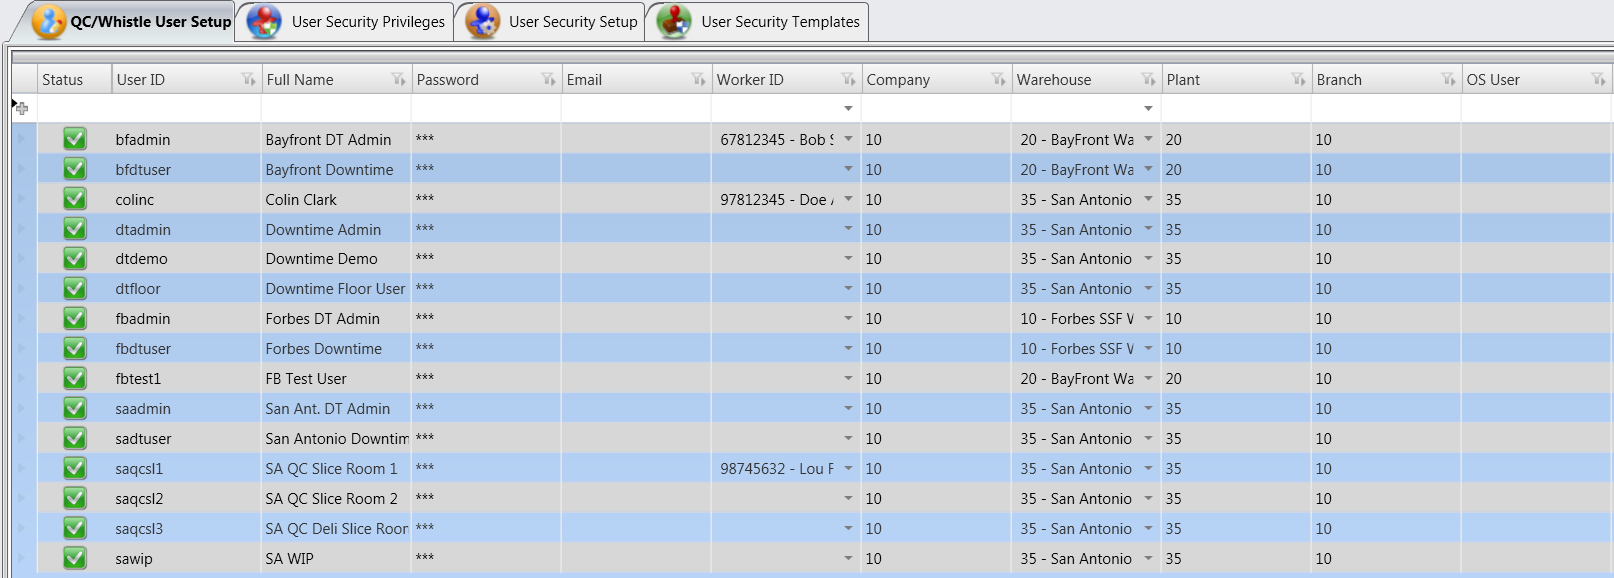Click filter icon in User ID column header

pos(248,80)
